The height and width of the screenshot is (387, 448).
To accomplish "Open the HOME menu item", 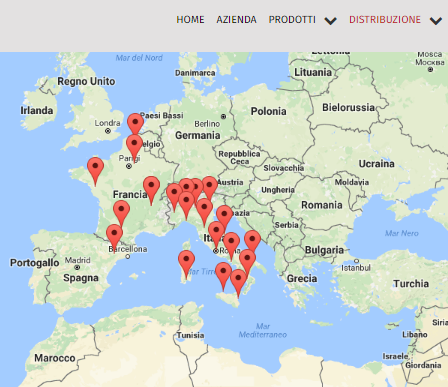I will [190, 20].
